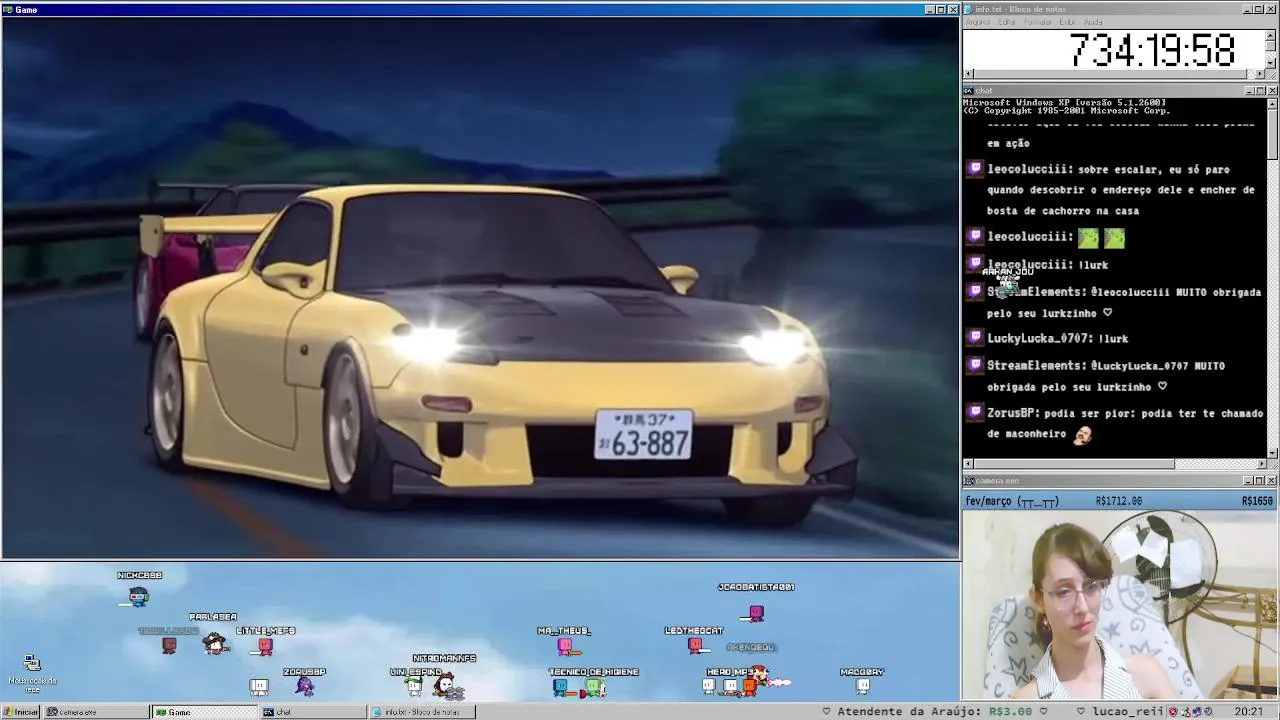Click chat window horizontal scrollbar thumb
Screen dimensions: 1280x720
click(1073, 464)
